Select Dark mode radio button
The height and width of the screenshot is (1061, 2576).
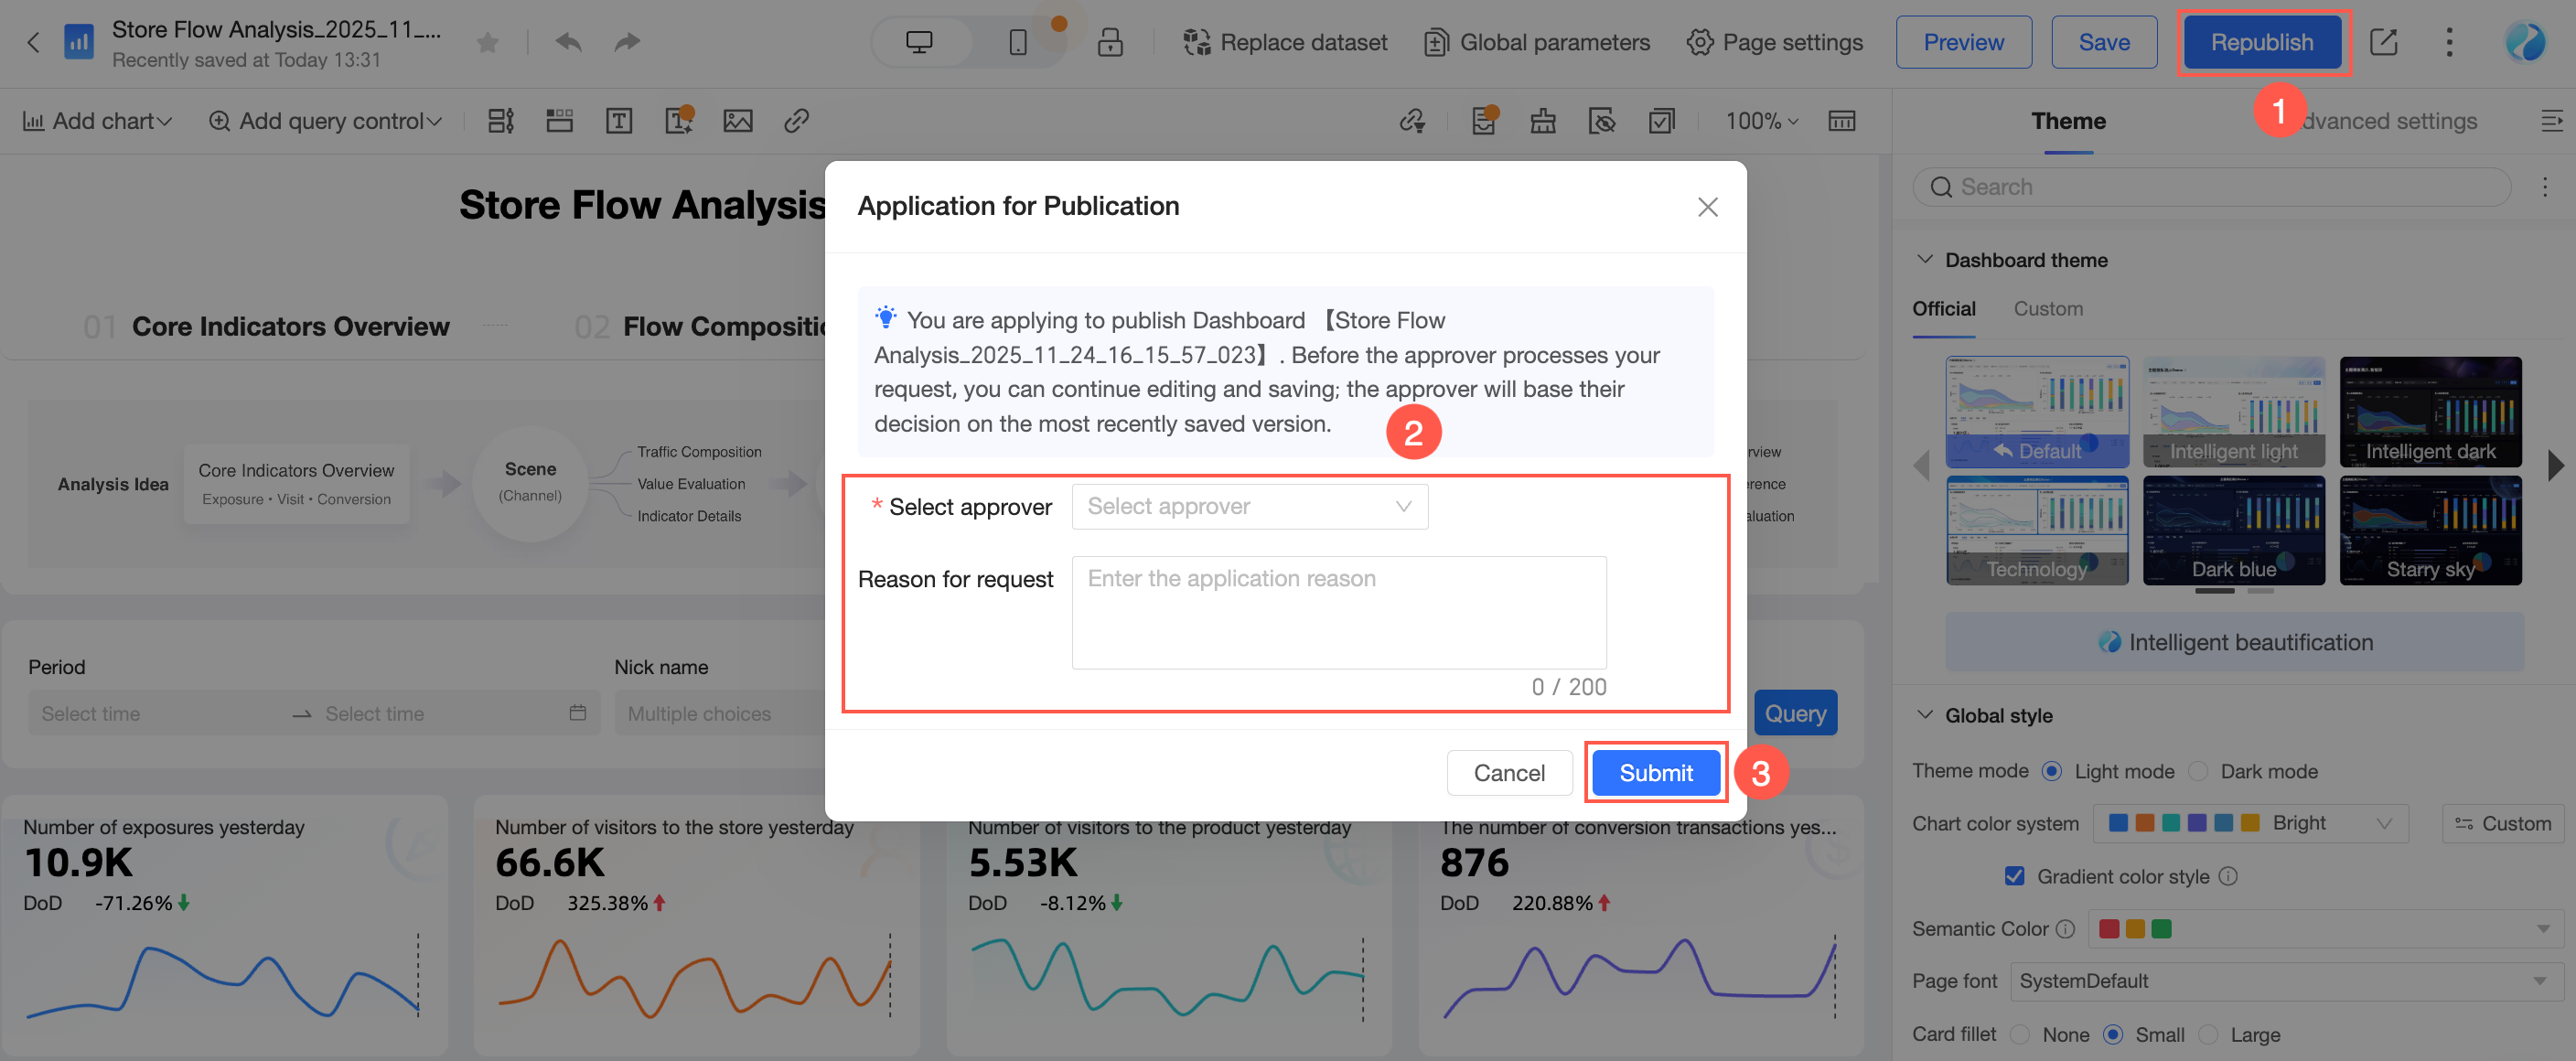pyautogui.click(x=2198, y=771)
